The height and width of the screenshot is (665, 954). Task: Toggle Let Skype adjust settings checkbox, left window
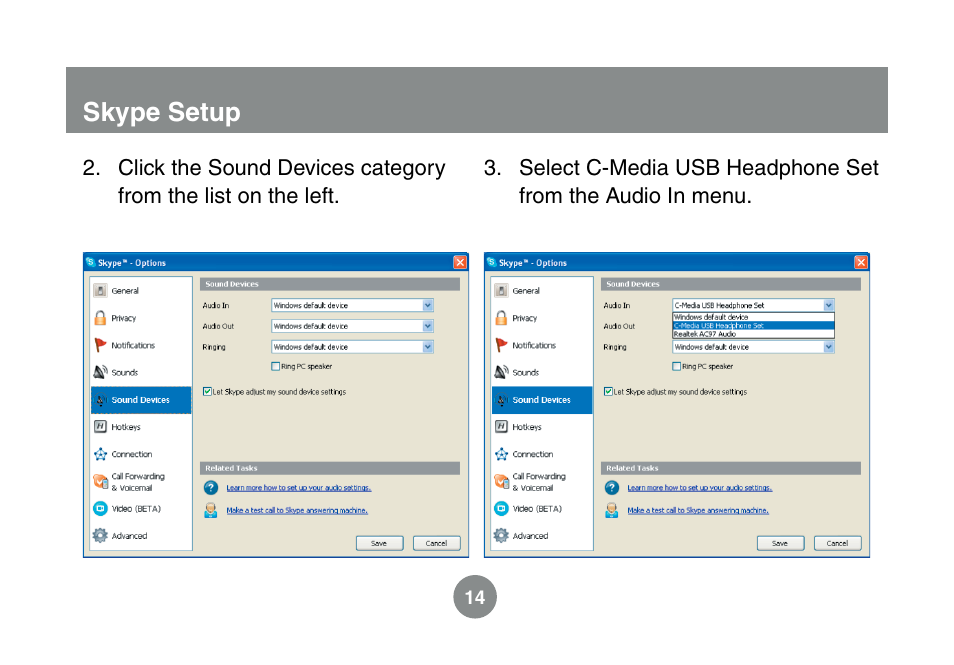pos(207,391)
